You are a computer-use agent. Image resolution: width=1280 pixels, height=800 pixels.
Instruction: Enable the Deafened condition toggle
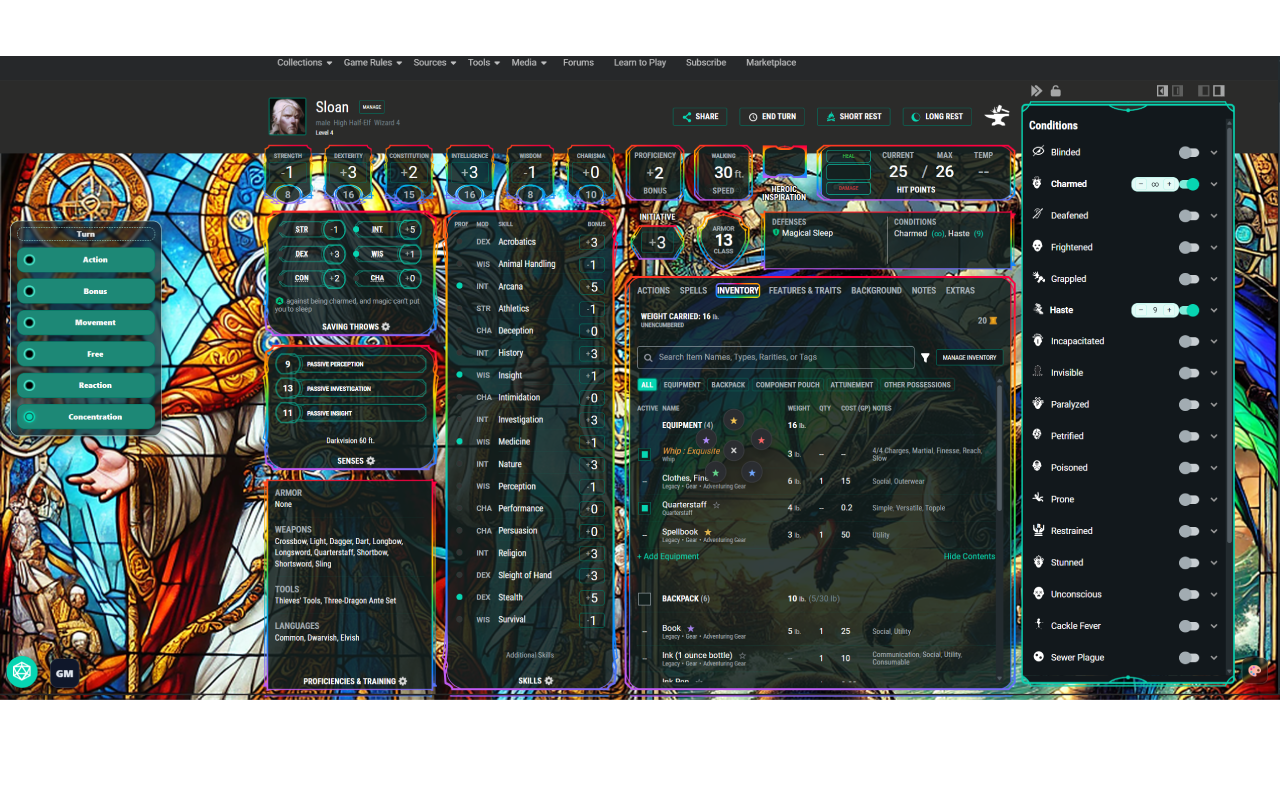pos(1188,216)
